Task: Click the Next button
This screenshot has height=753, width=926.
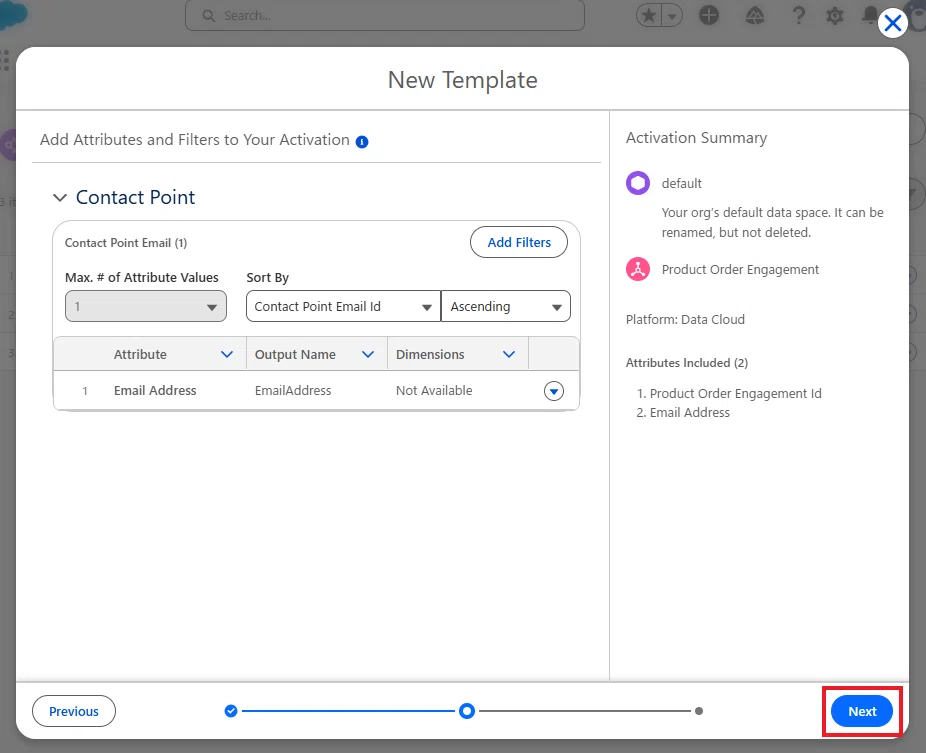Action: click(862, 711)
